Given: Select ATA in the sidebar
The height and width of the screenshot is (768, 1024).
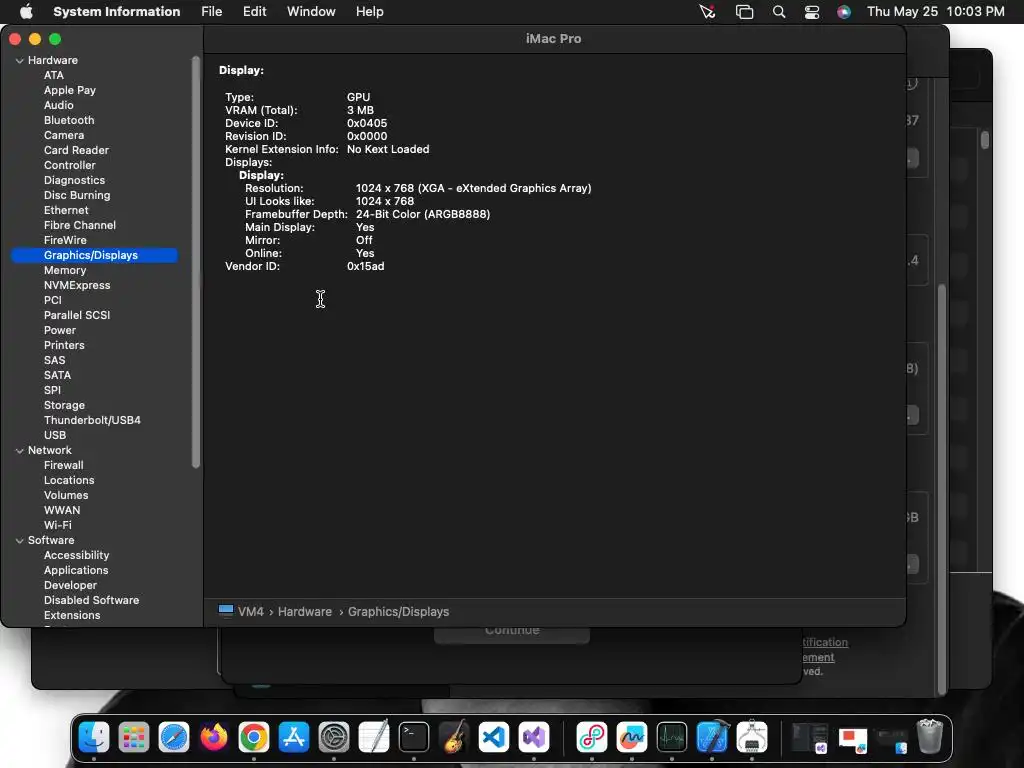Looking at the screenshot, I should 54,75.
